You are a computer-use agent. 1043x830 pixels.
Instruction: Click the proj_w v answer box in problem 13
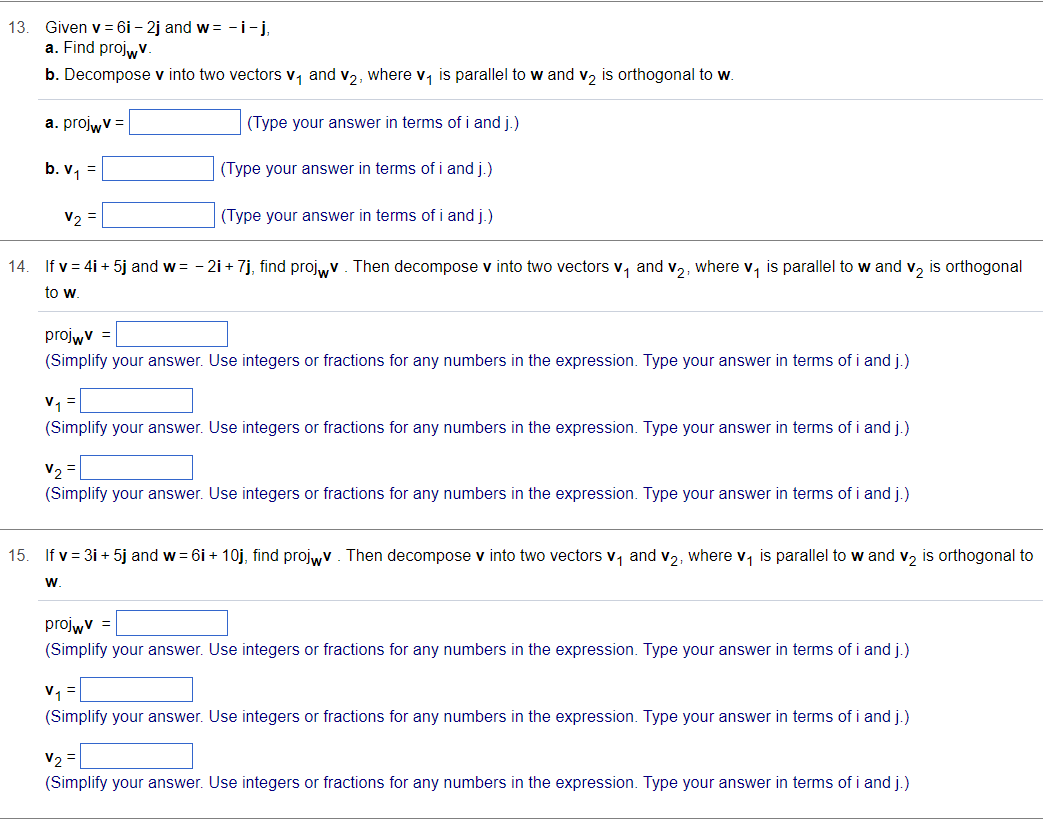[x=184, y=121]
